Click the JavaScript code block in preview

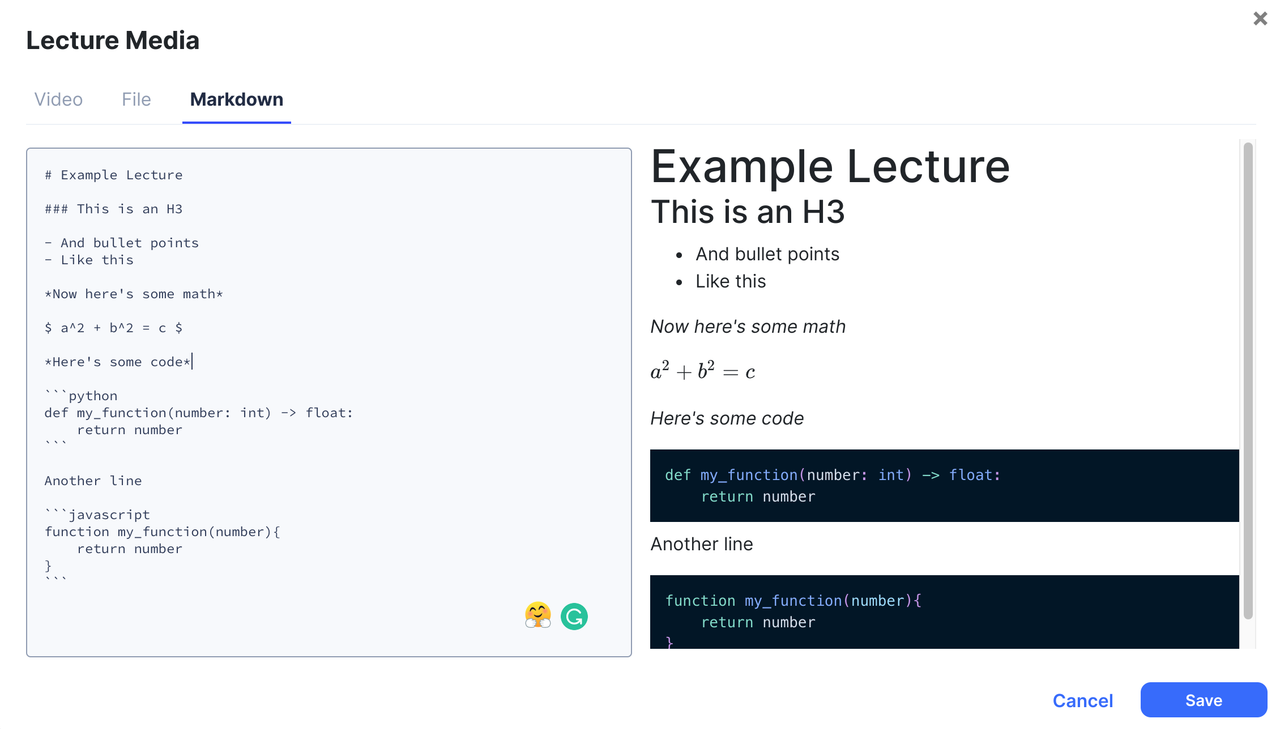[x=944, y=612]
